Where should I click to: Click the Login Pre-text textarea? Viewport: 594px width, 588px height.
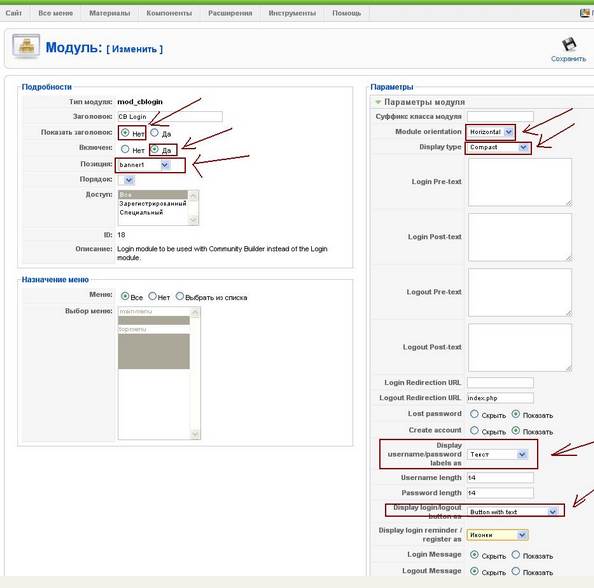pyautogui.click(x=520, y=182)
